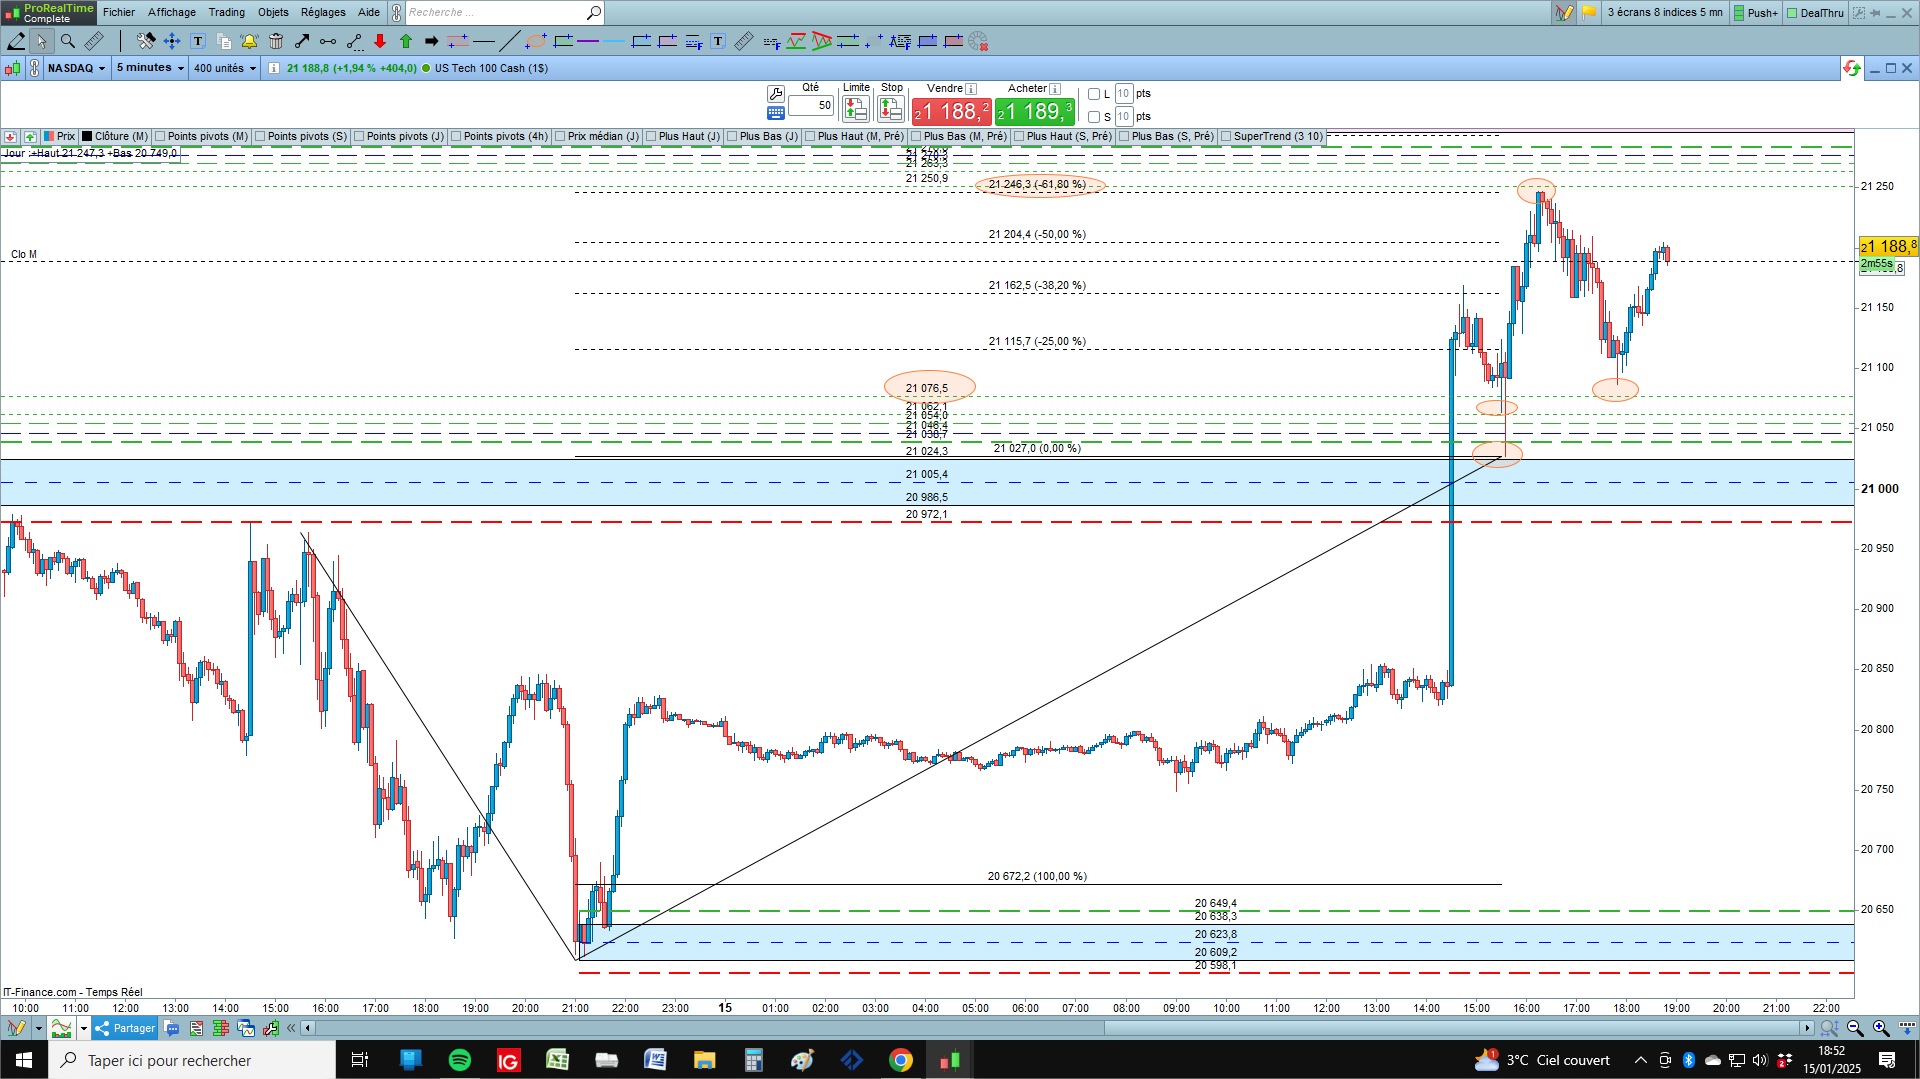
Task: Open the wrench settings in order panel
Action: (775, 94)
